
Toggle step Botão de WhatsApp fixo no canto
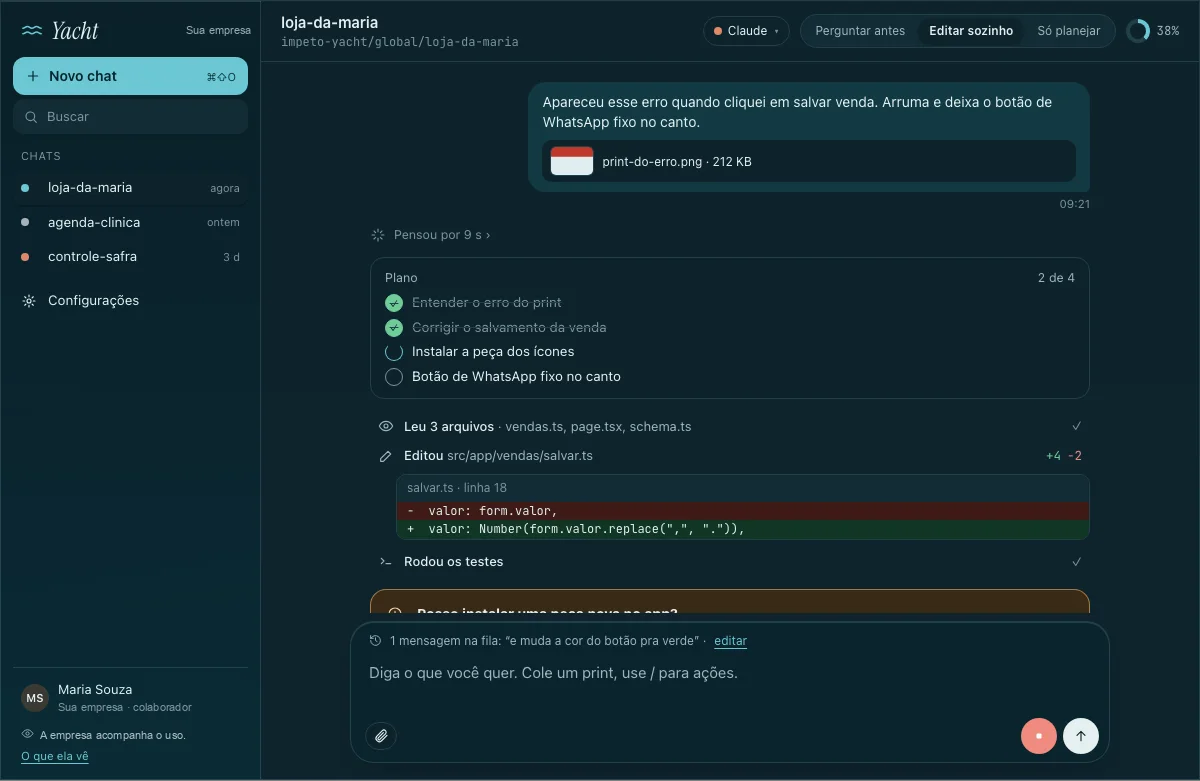click(x=394, y=377)
